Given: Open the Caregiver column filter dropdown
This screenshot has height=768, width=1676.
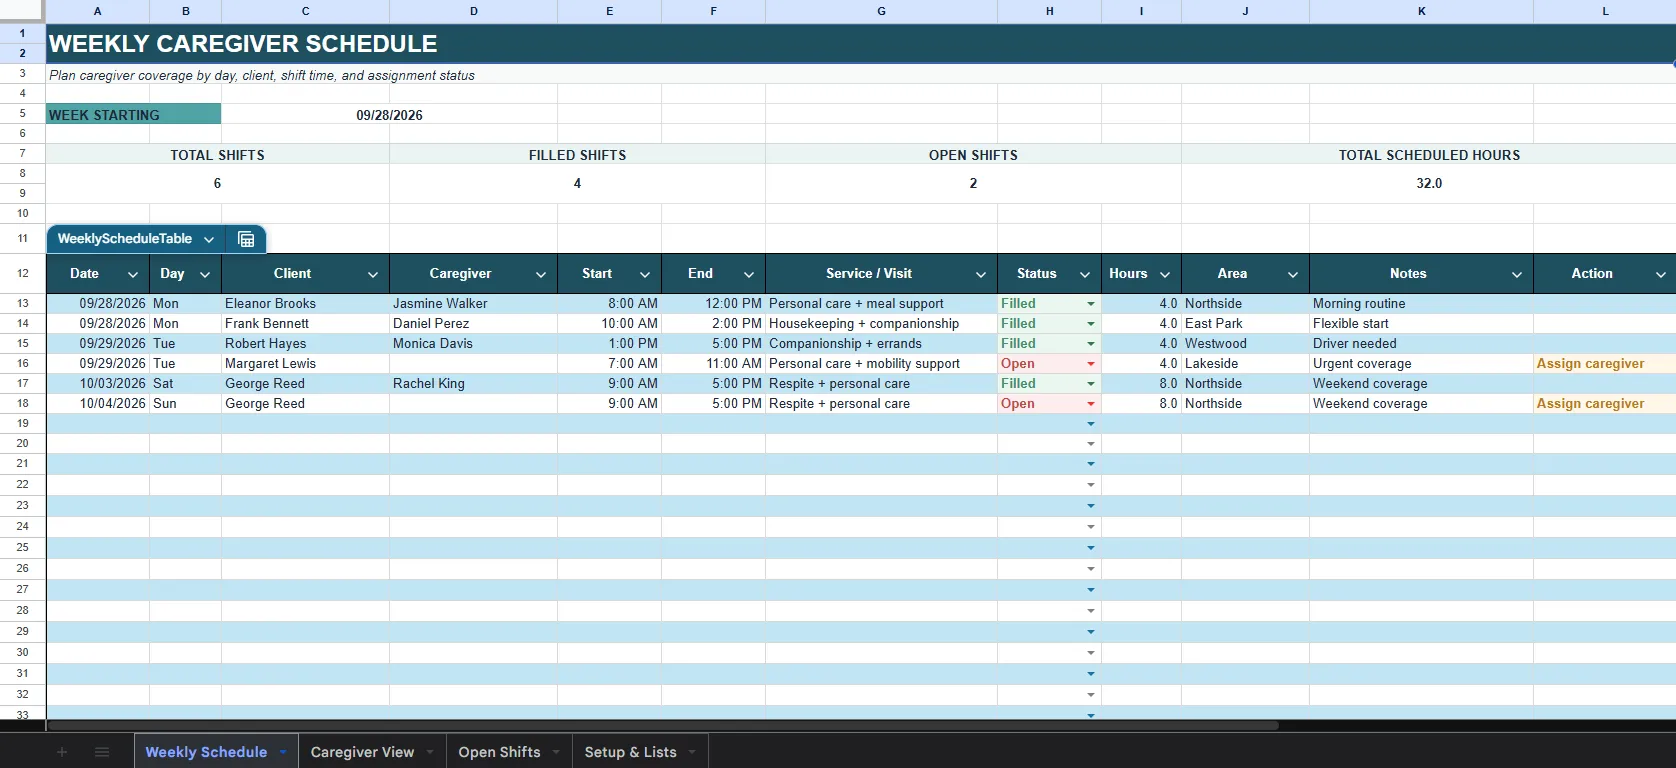Looking at the screenshot, I should pos(540,274).
